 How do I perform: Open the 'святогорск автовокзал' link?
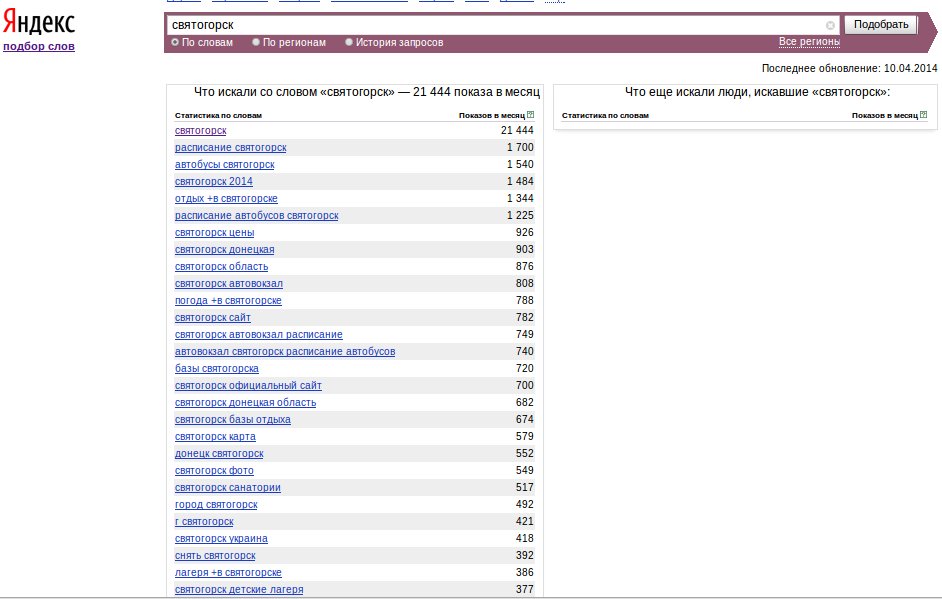(229, 284)
